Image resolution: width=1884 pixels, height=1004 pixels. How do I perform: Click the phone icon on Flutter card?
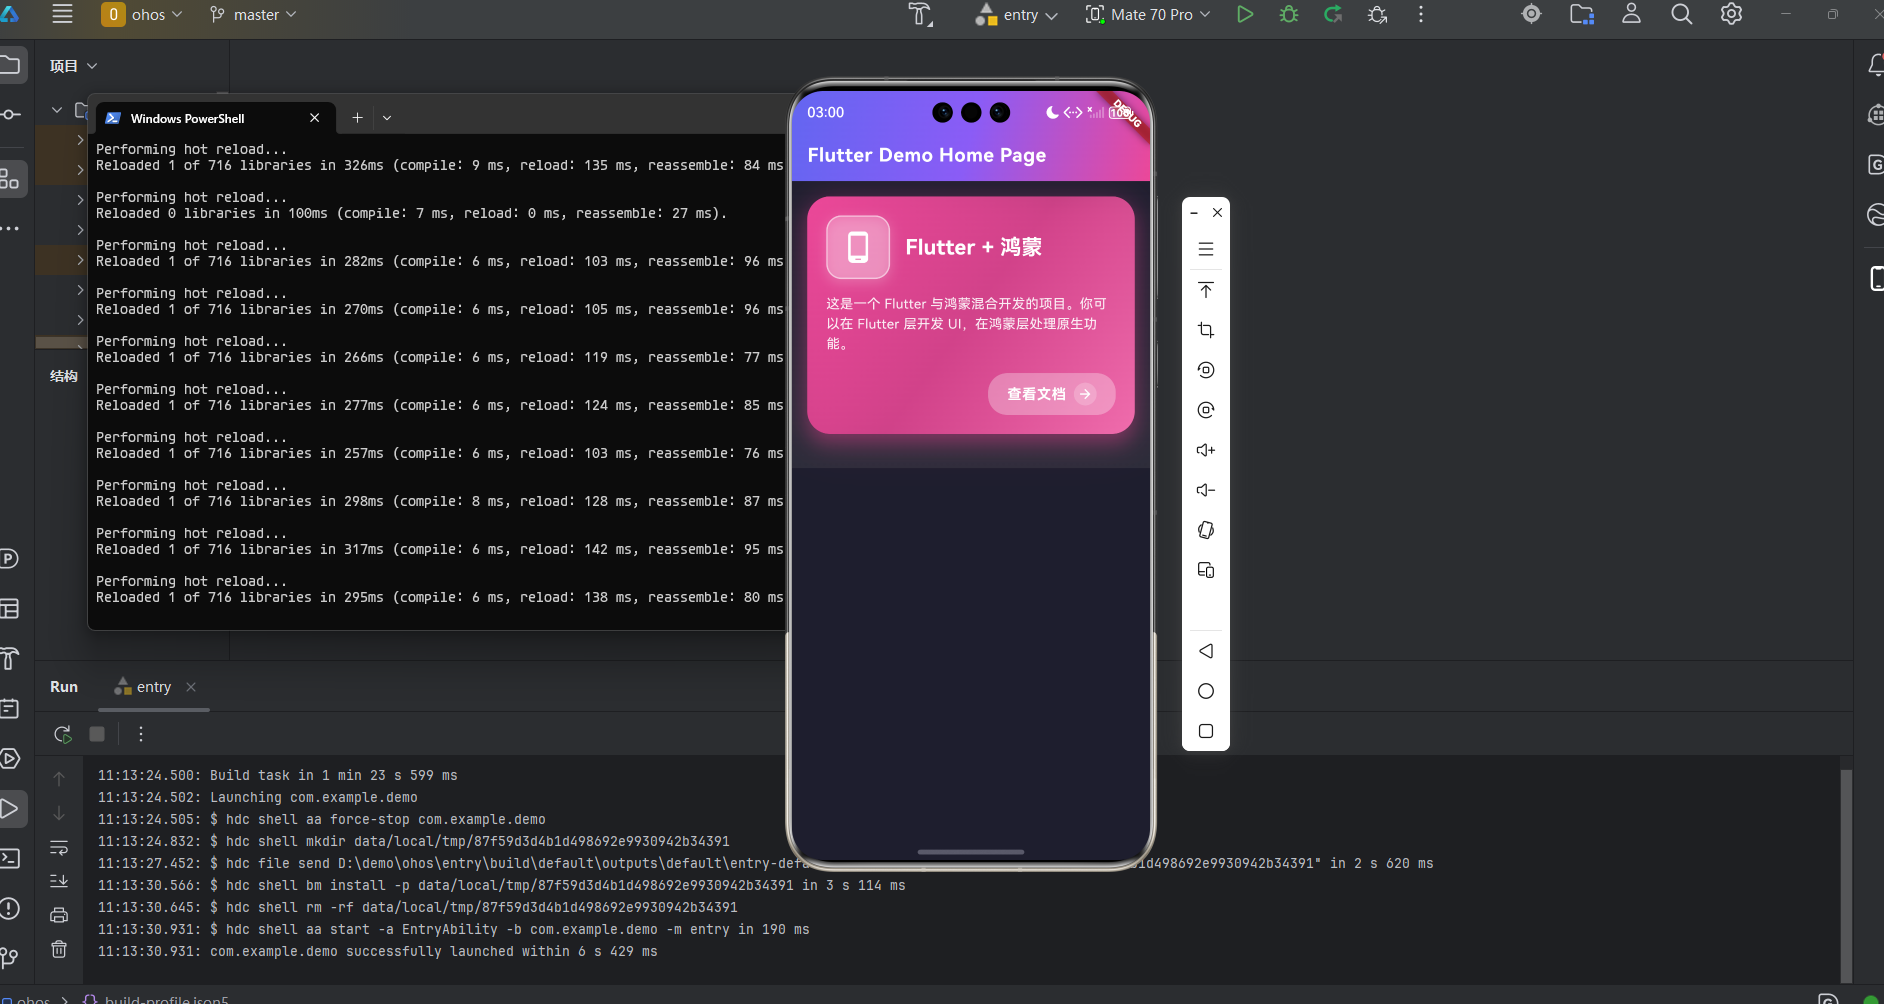pyautogui.click(x=858, y=247)
